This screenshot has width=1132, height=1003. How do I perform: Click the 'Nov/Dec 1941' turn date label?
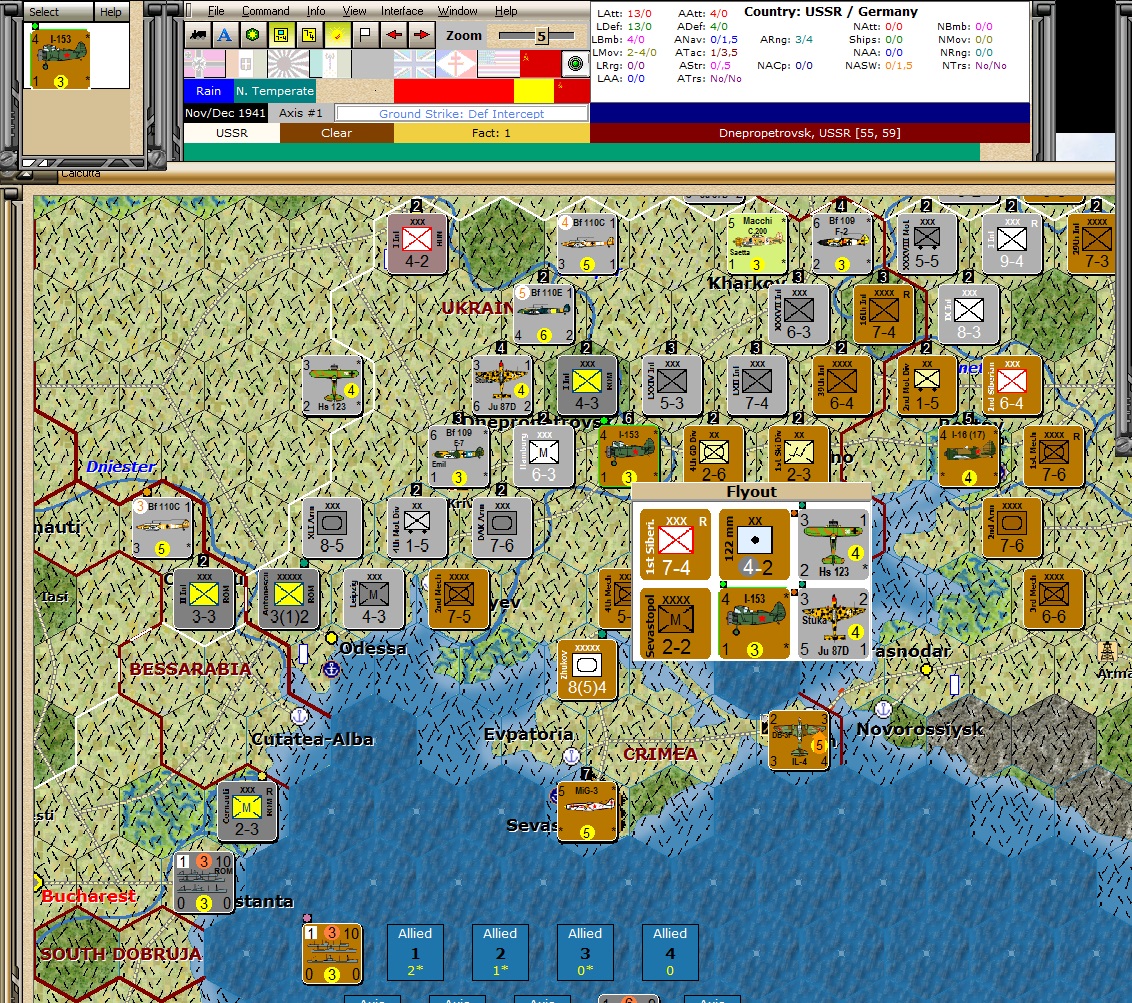(x=225, y=113)
